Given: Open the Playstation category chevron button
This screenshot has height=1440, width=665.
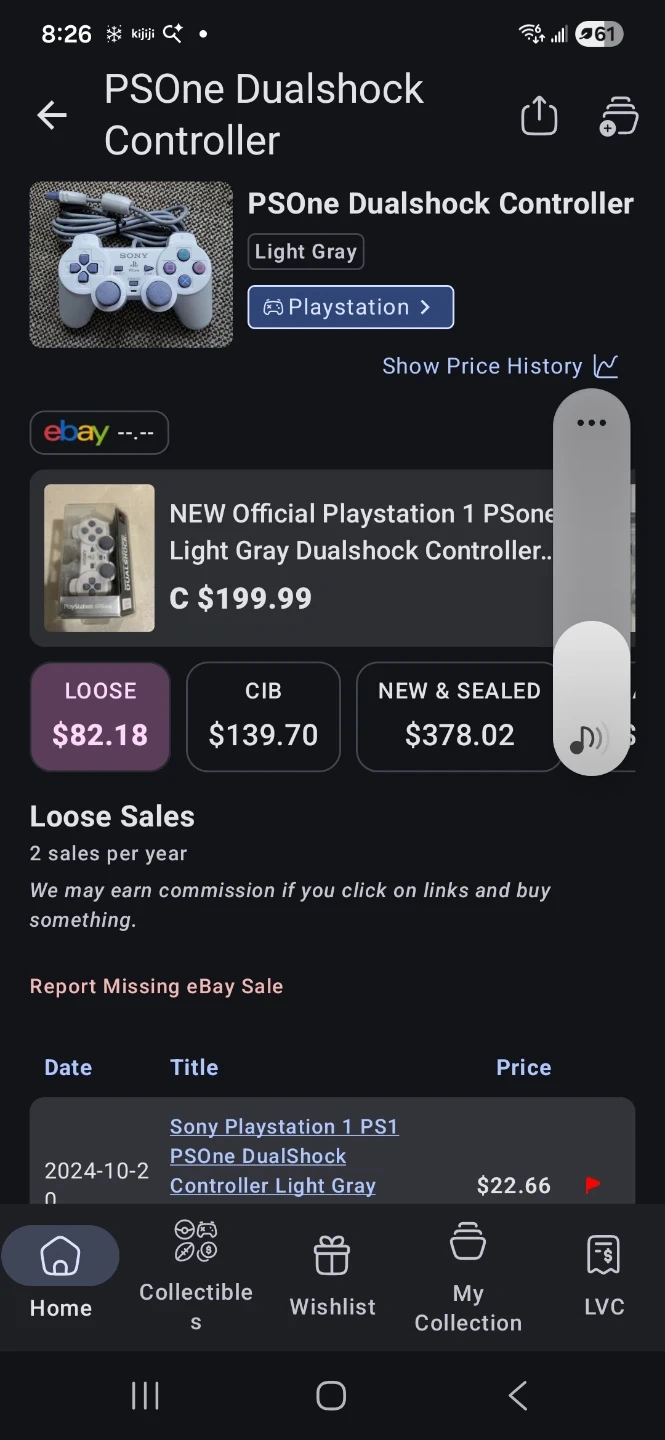Looking at the screenshot, I should 351,307.
